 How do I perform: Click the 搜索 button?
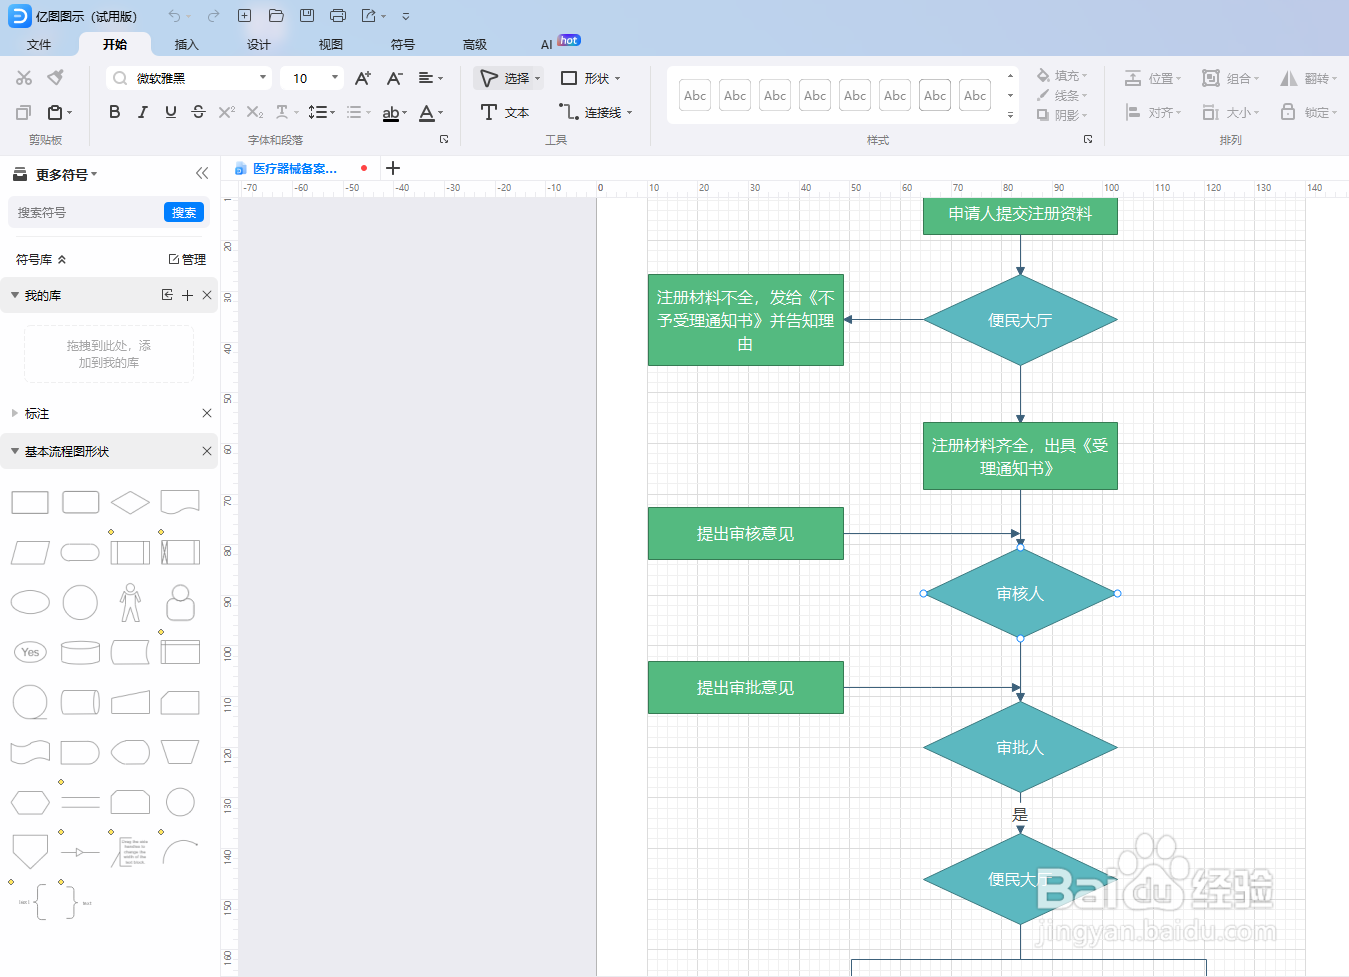[x=184, y=212]
